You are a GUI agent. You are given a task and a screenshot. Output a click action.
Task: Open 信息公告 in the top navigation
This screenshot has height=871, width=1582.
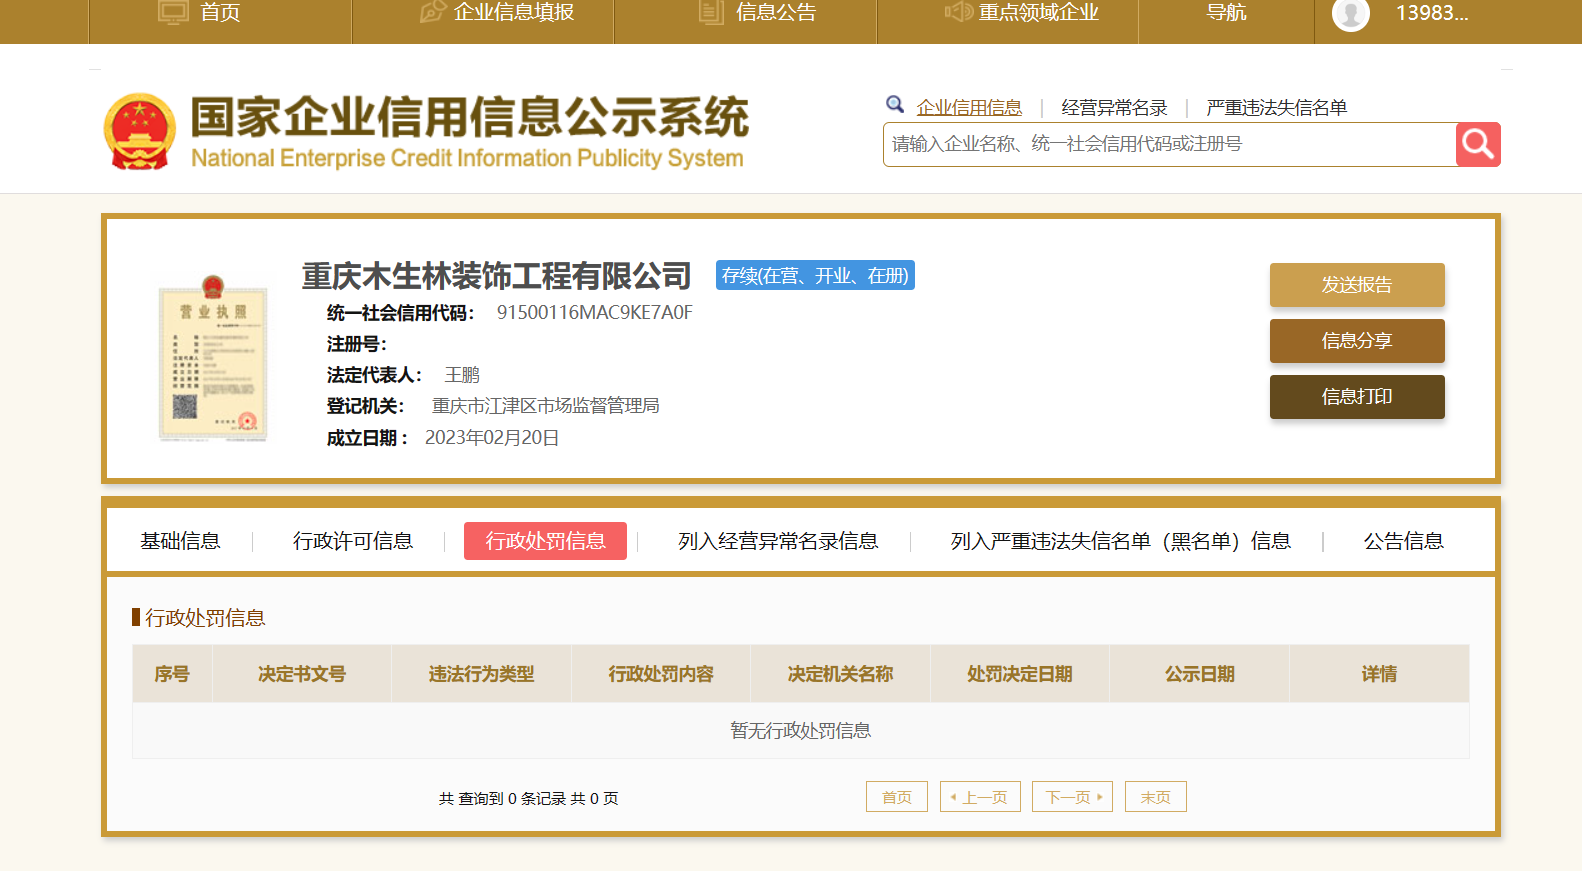(776, 13)
